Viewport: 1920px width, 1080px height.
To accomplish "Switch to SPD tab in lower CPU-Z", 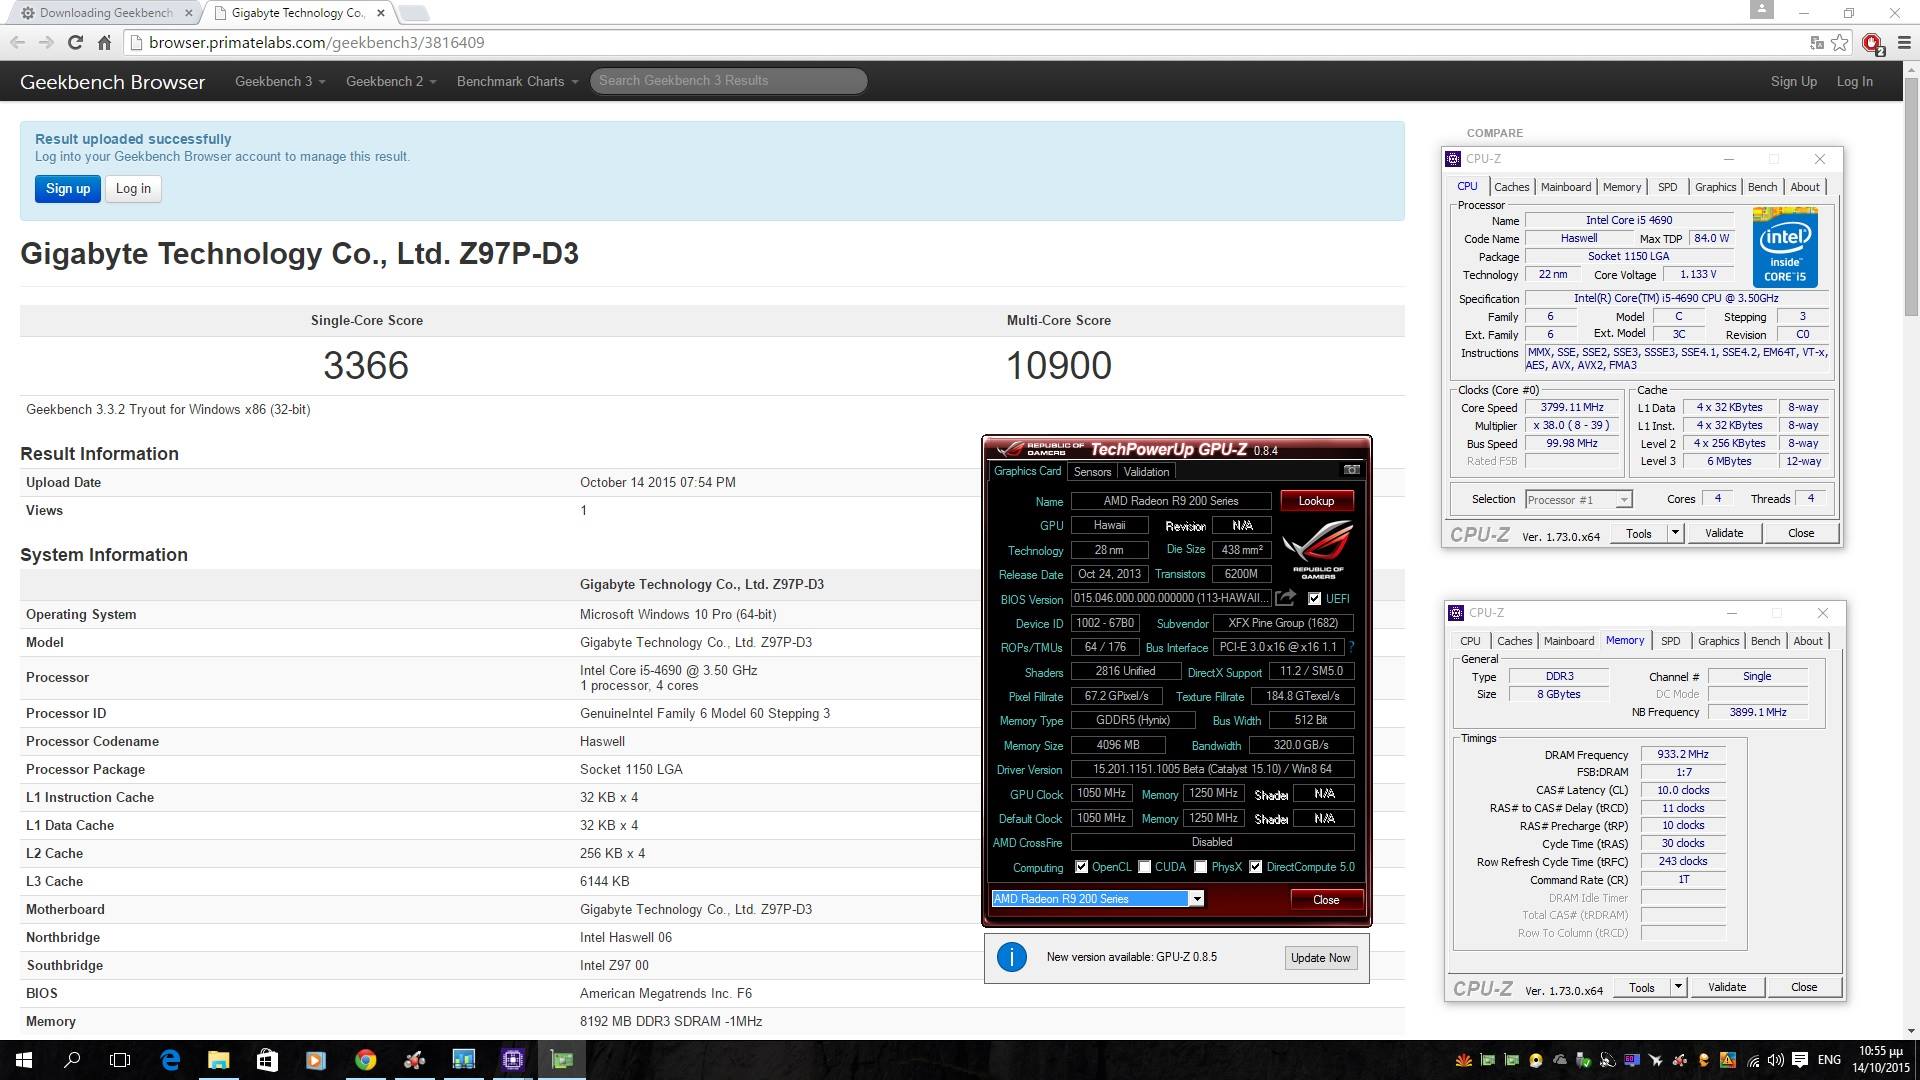I will click(1670, 641).
